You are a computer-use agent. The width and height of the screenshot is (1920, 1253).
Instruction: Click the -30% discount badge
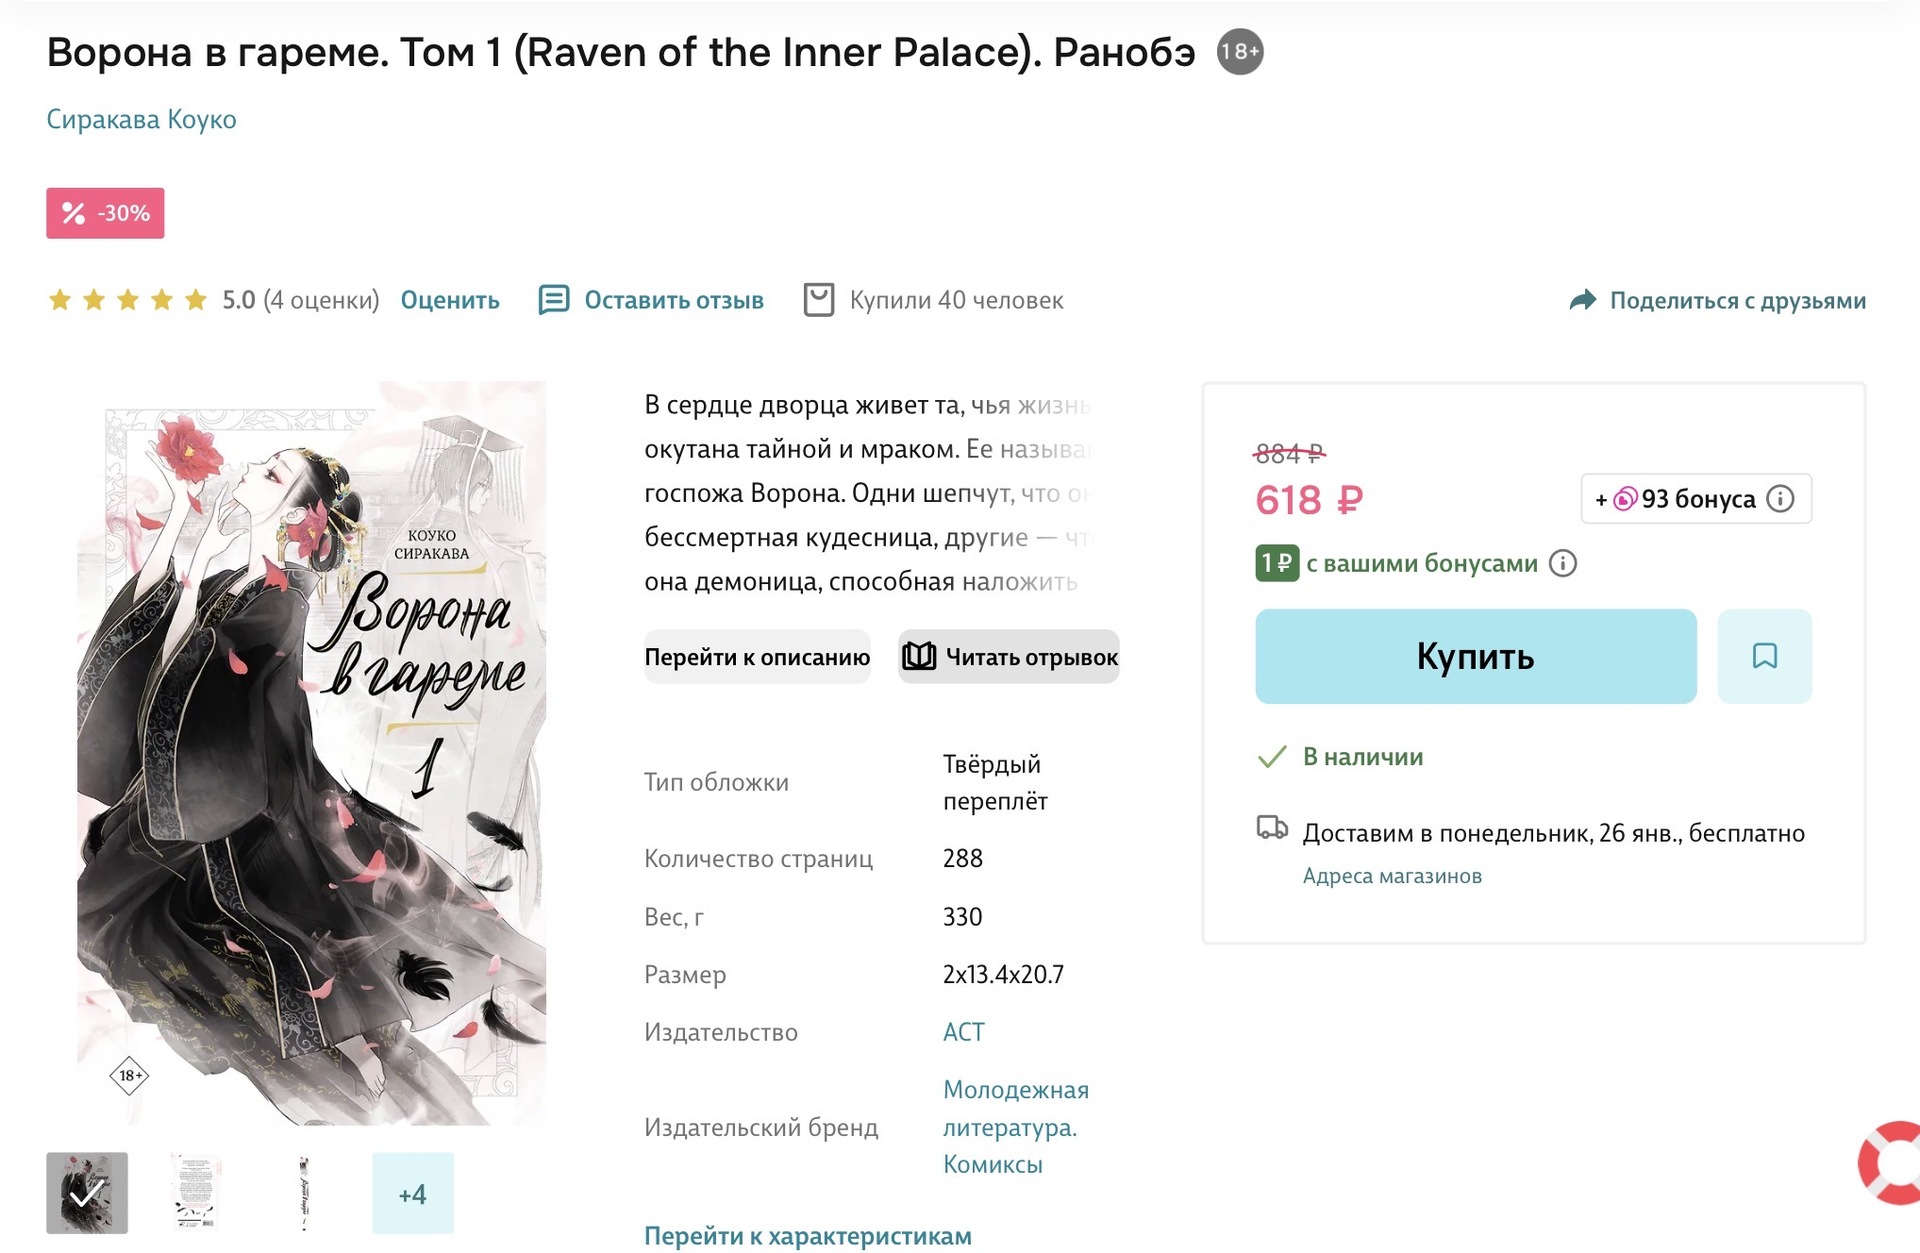point(105,213)
